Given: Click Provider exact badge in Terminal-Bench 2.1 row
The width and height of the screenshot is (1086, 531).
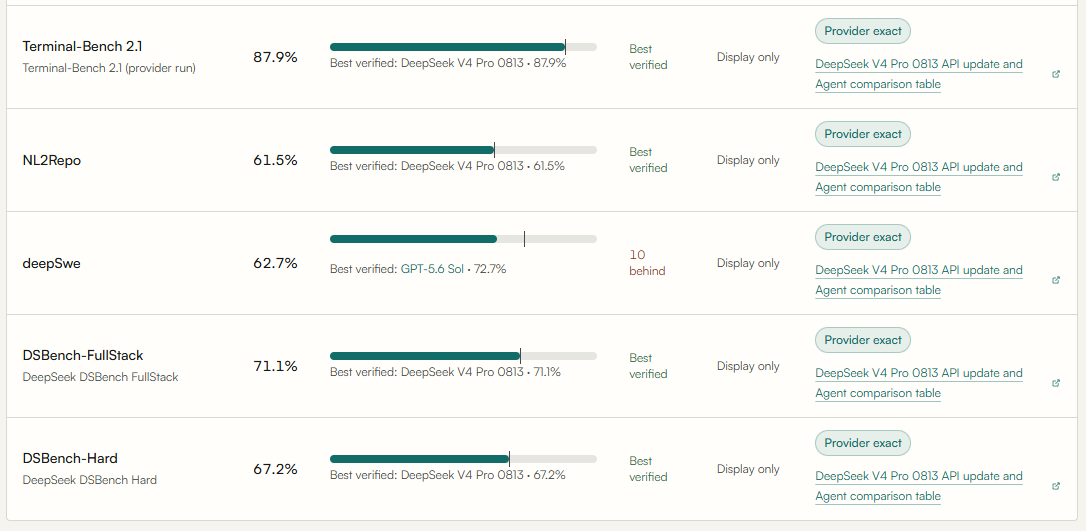Looking at the screenshot, I should coord(863,31).
